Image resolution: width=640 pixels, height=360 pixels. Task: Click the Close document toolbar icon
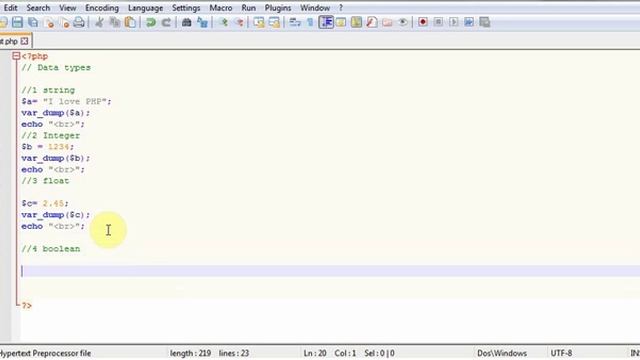point(49,22)
